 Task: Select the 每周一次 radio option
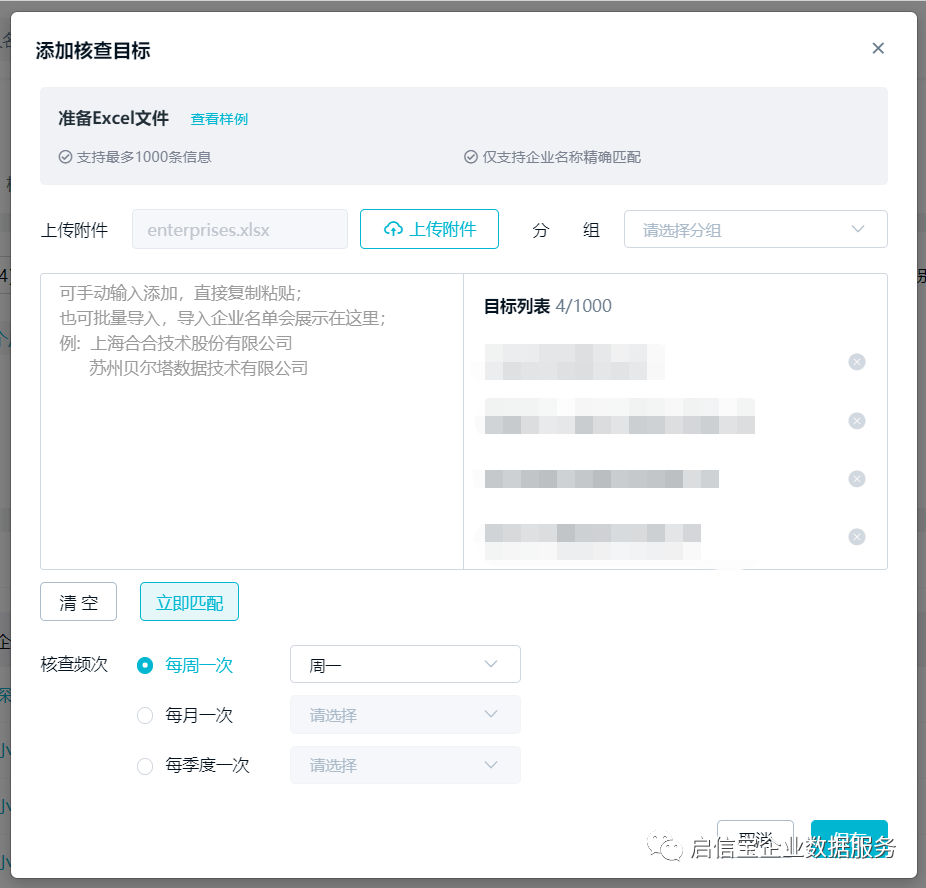pyautogui.click(x=145, y=665)
